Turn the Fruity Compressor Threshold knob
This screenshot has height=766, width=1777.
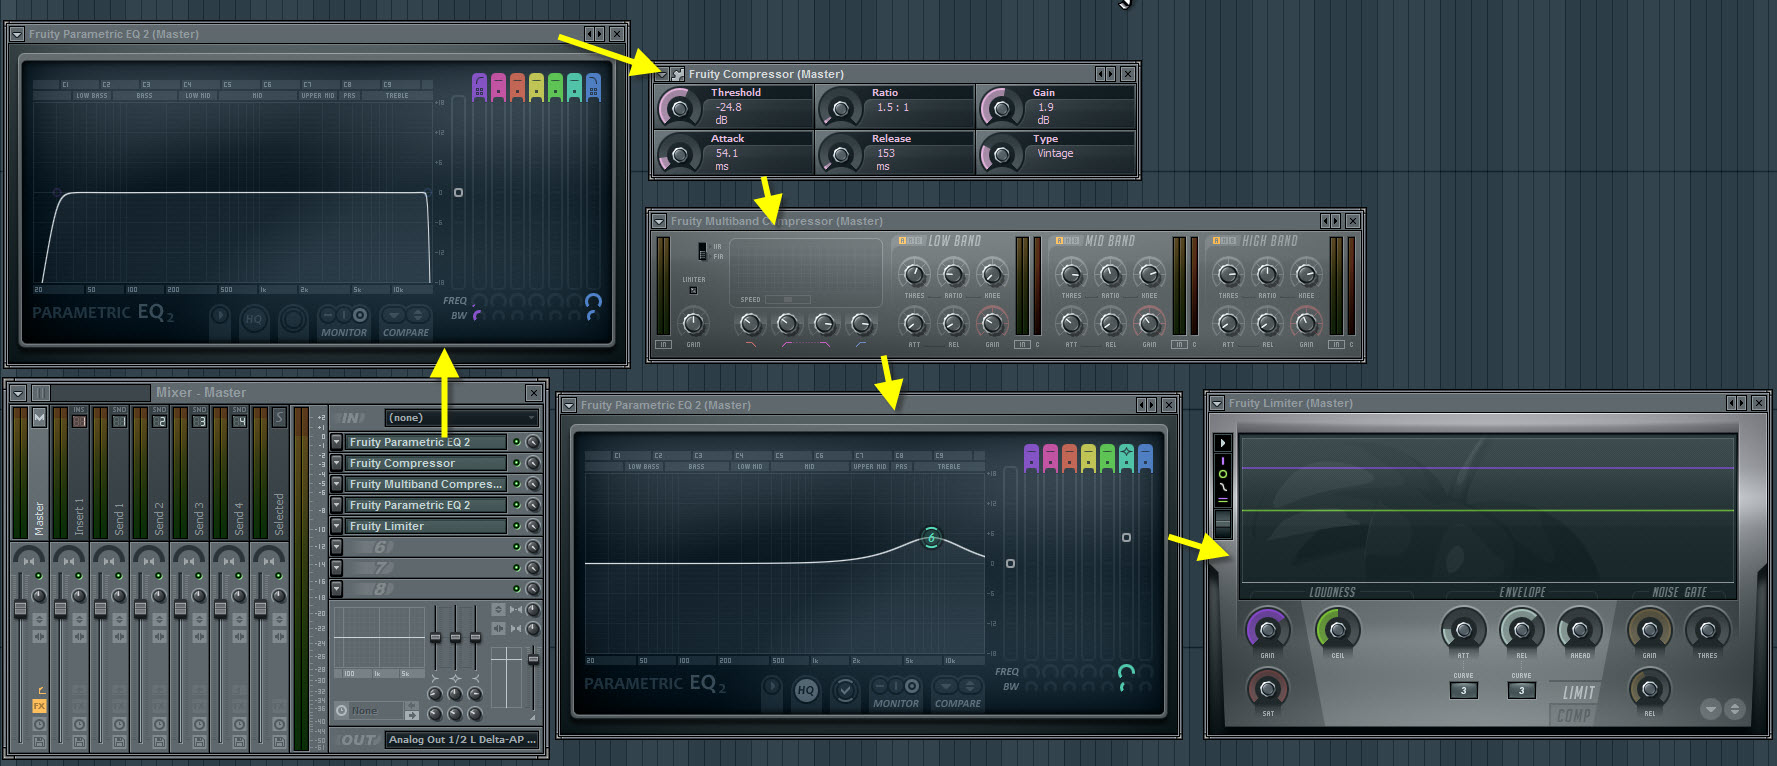[679, 107]
